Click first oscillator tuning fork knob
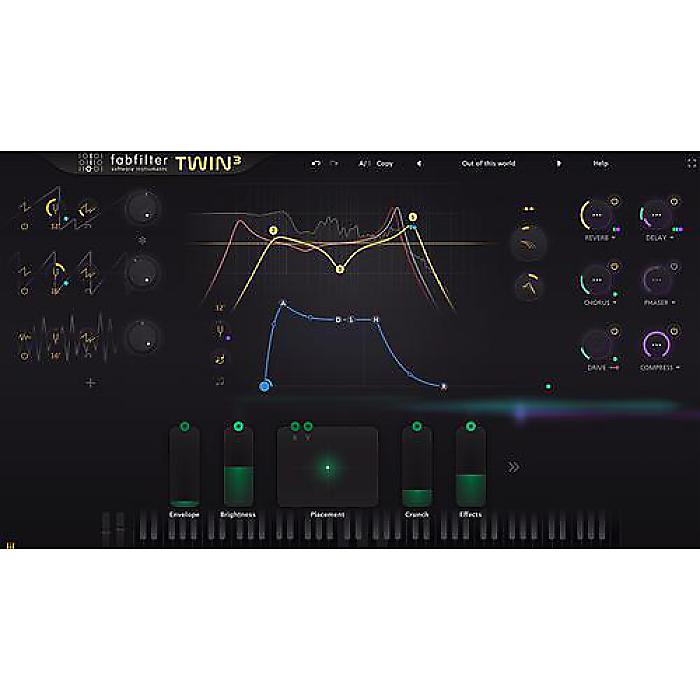 [x=54, y=208]
